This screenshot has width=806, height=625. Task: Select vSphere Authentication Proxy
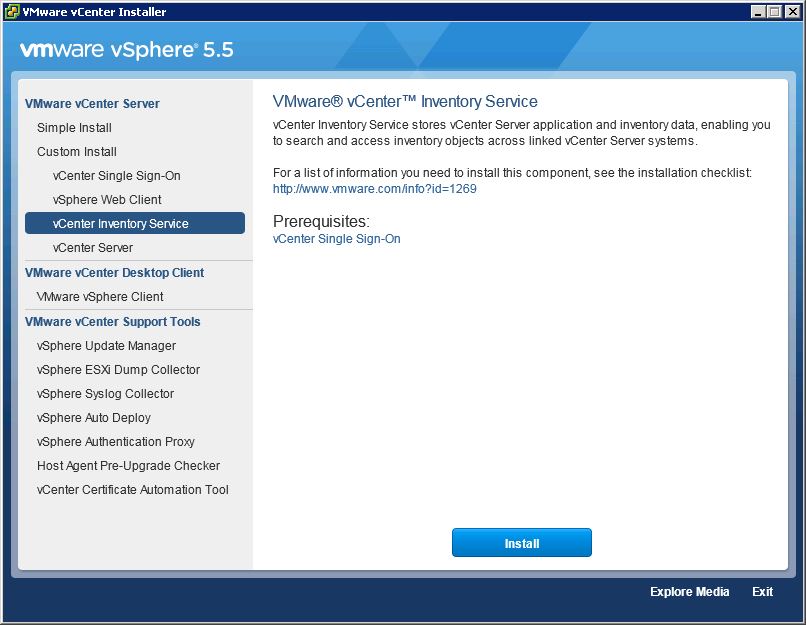point(116,442)
